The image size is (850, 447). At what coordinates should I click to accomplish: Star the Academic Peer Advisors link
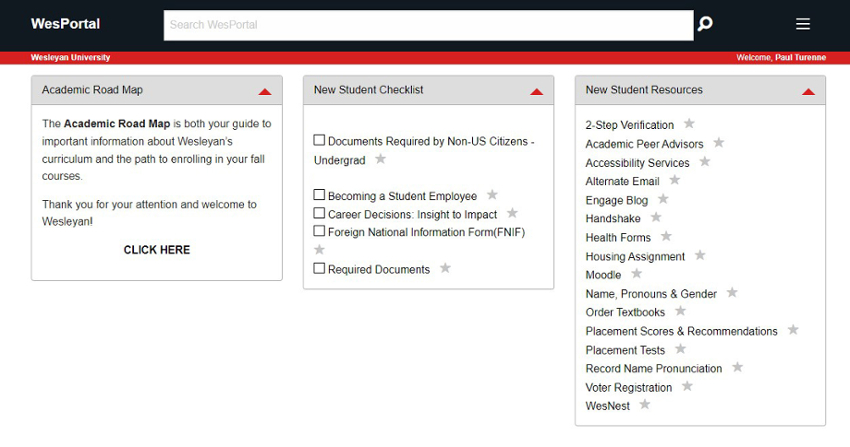point(719,142)
